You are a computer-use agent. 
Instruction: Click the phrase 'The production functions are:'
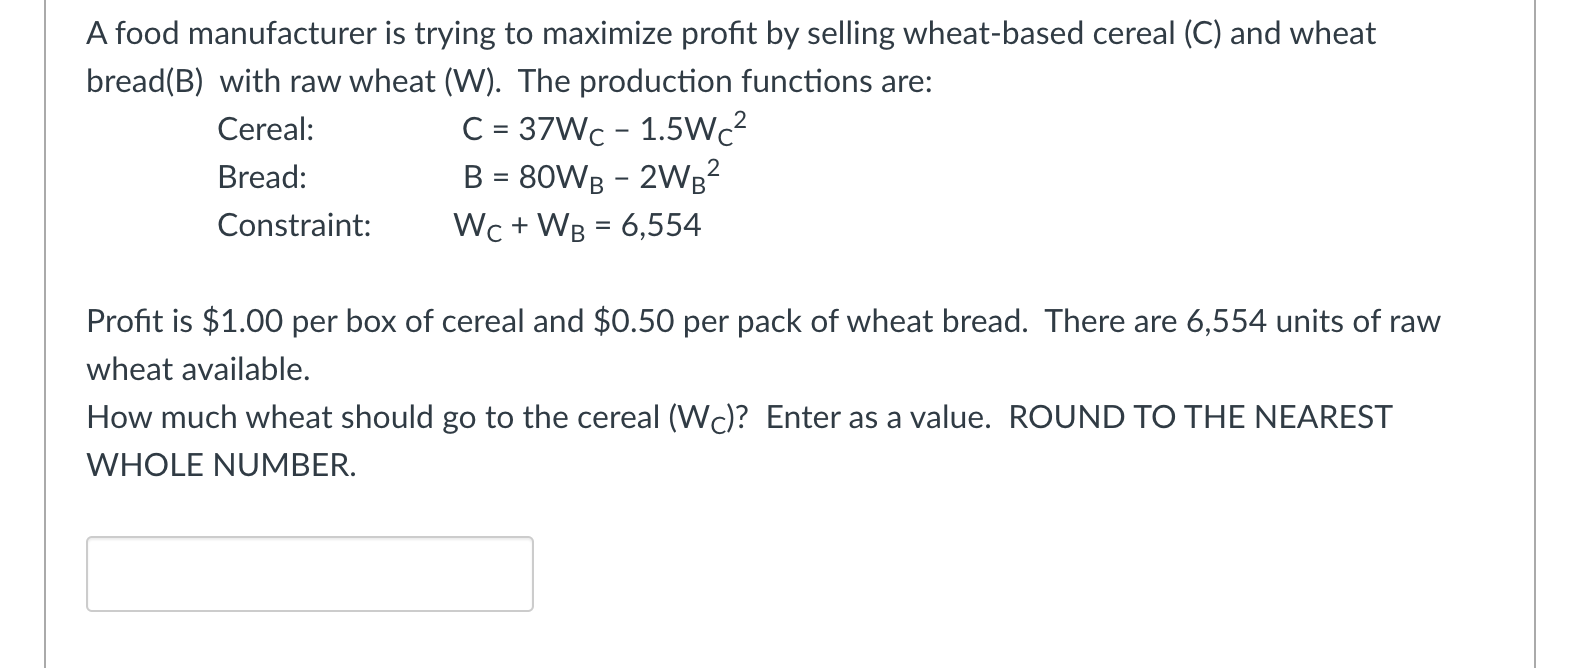point(725,81)
